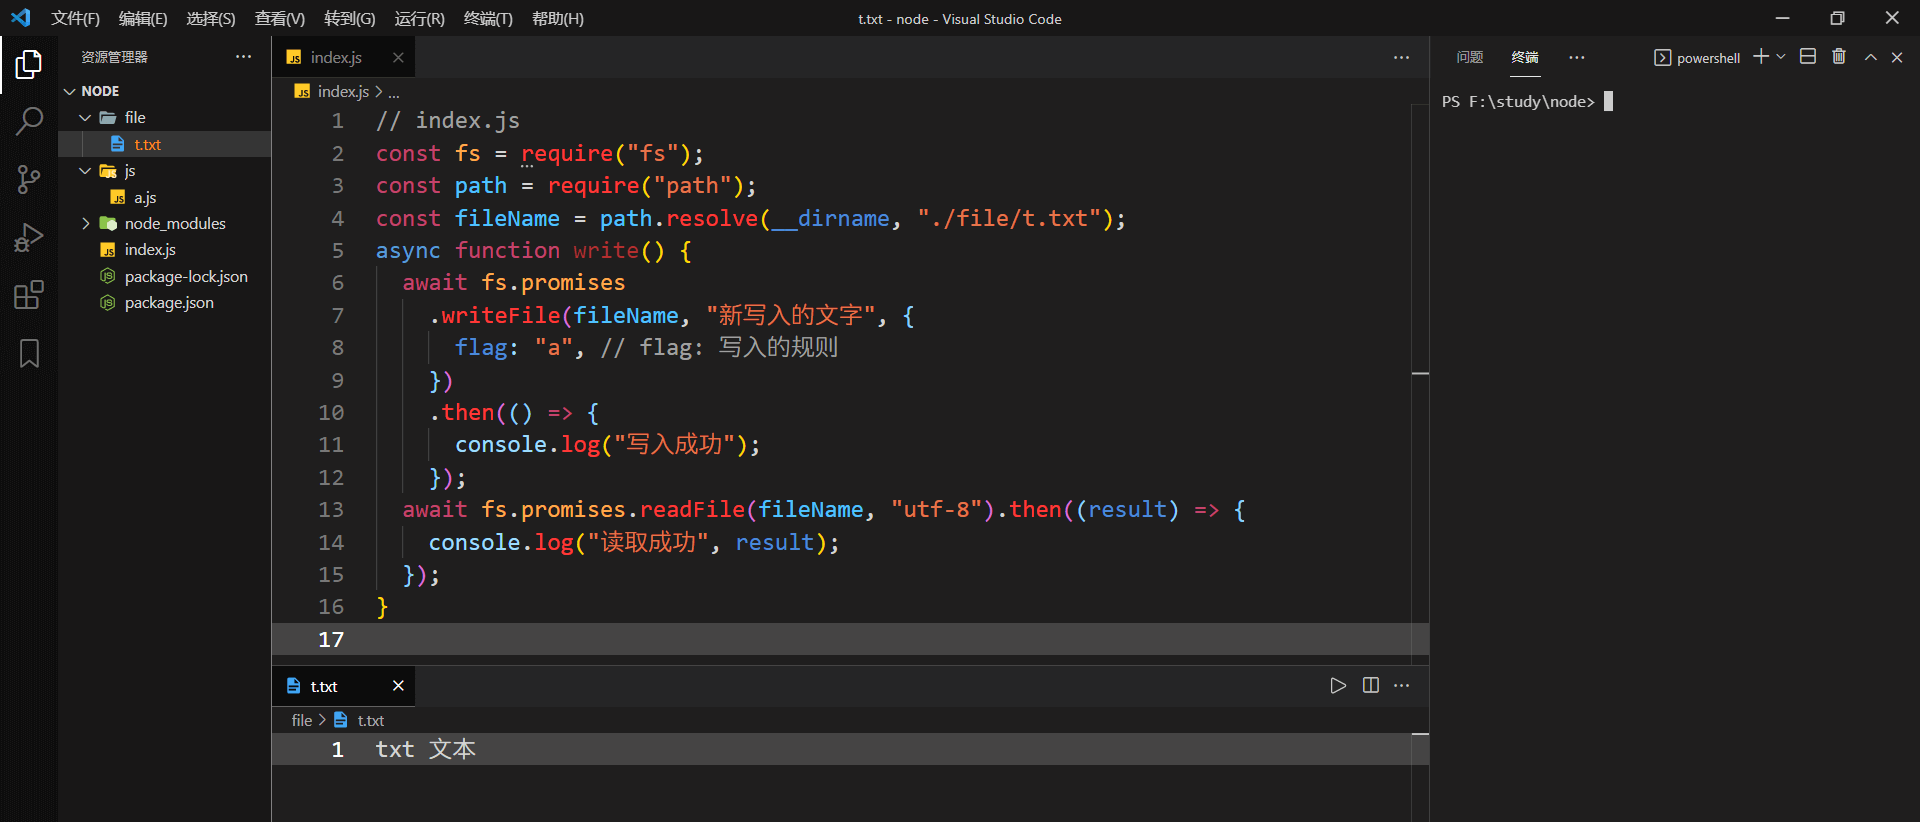
Task: Click 'writeFile' on line 7
Action: coord(501,315)
